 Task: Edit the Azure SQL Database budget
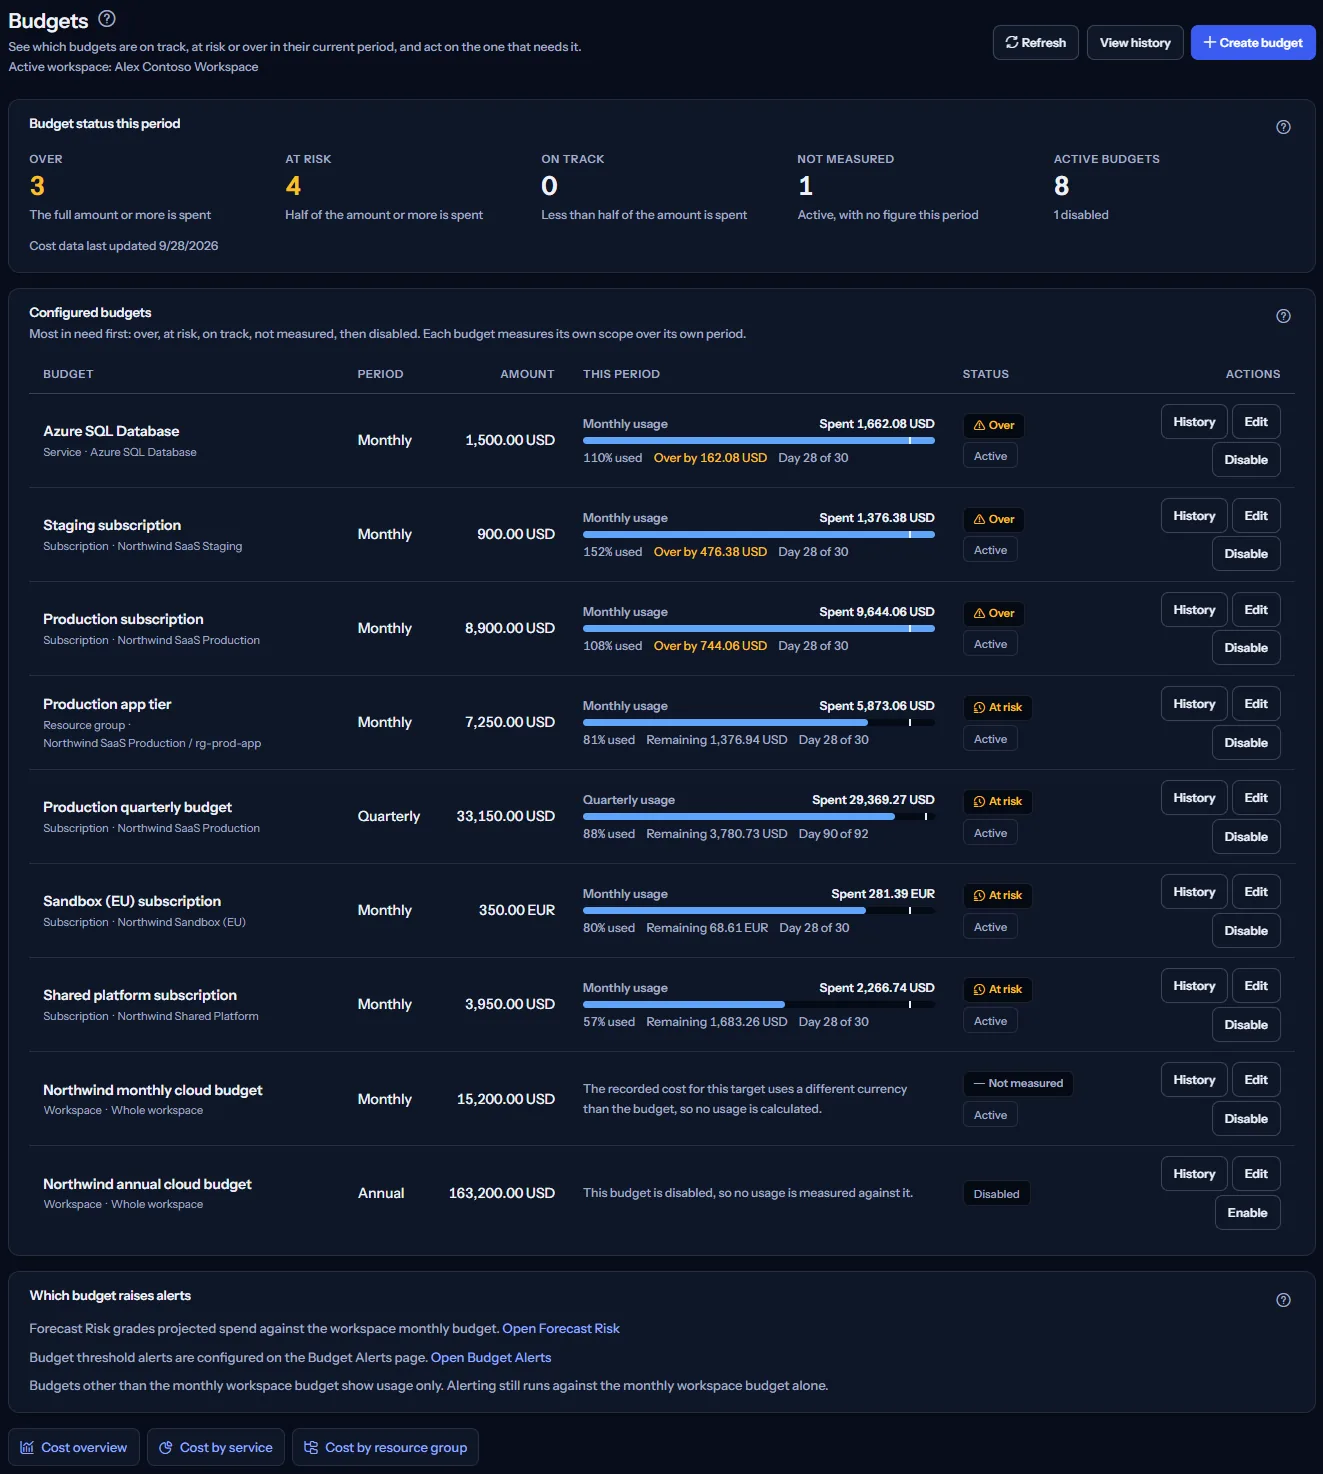(1256, 422)
